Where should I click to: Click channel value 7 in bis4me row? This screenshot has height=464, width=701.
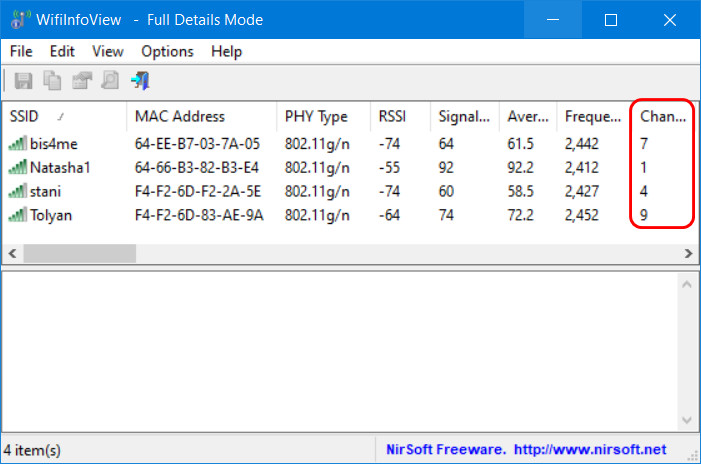tap(644, 143)
